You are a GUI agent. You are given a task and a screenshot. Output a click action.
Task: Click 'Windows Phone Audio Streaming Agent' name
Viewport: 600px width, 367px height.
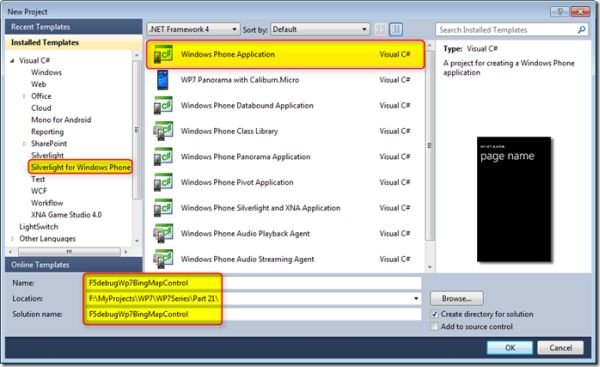click(x=247, y=259)
